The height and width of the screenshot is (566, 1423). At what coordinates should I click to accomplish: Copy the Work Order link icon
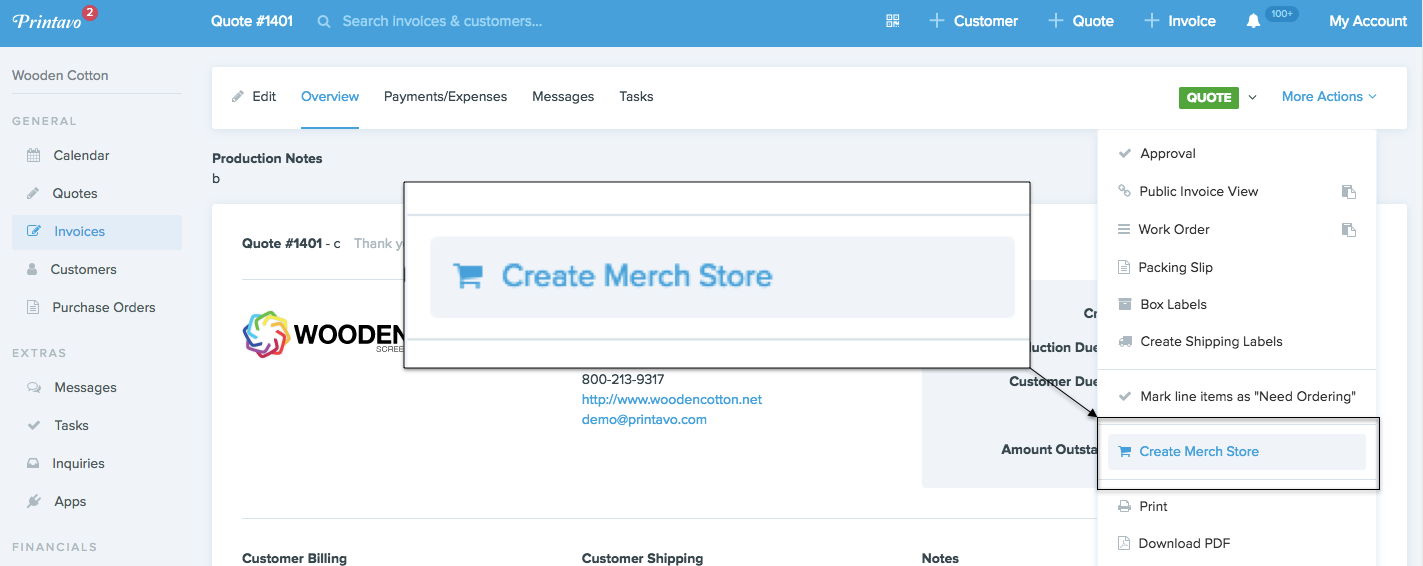pos(1348,230)
